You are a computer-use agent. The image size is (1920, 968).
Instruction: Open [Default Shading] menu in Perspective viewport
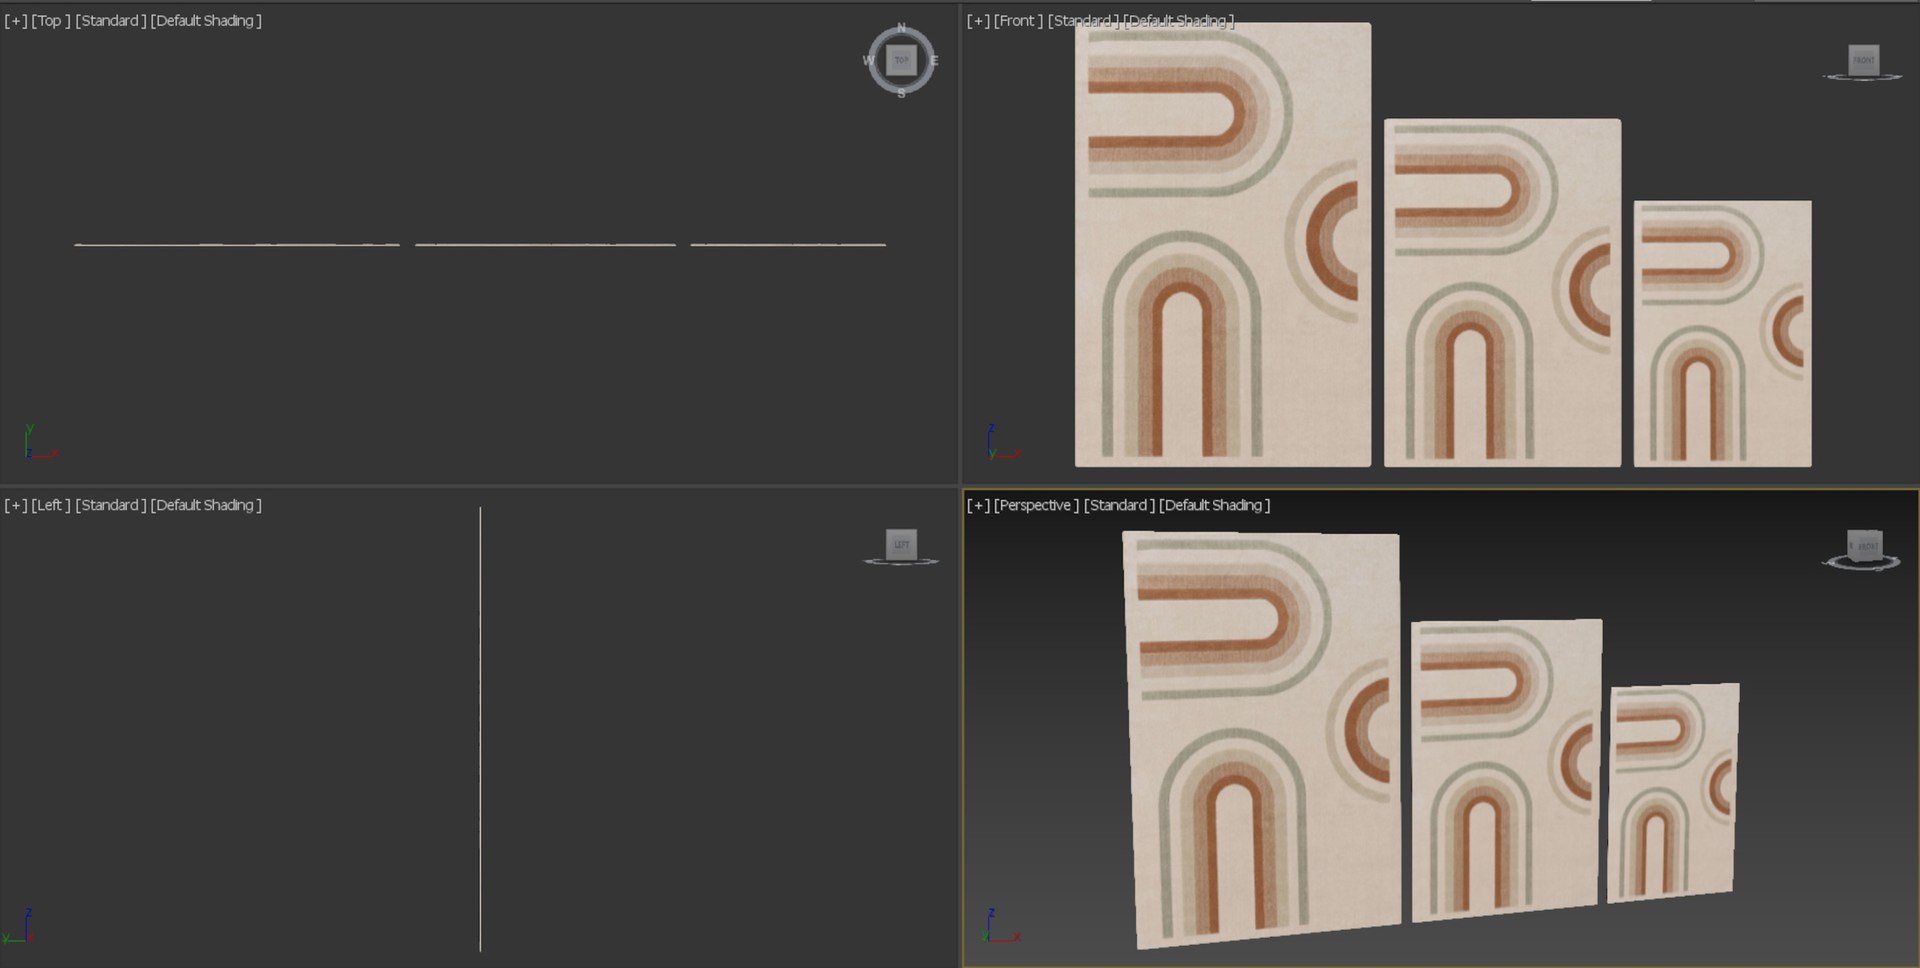point(1215,505)
